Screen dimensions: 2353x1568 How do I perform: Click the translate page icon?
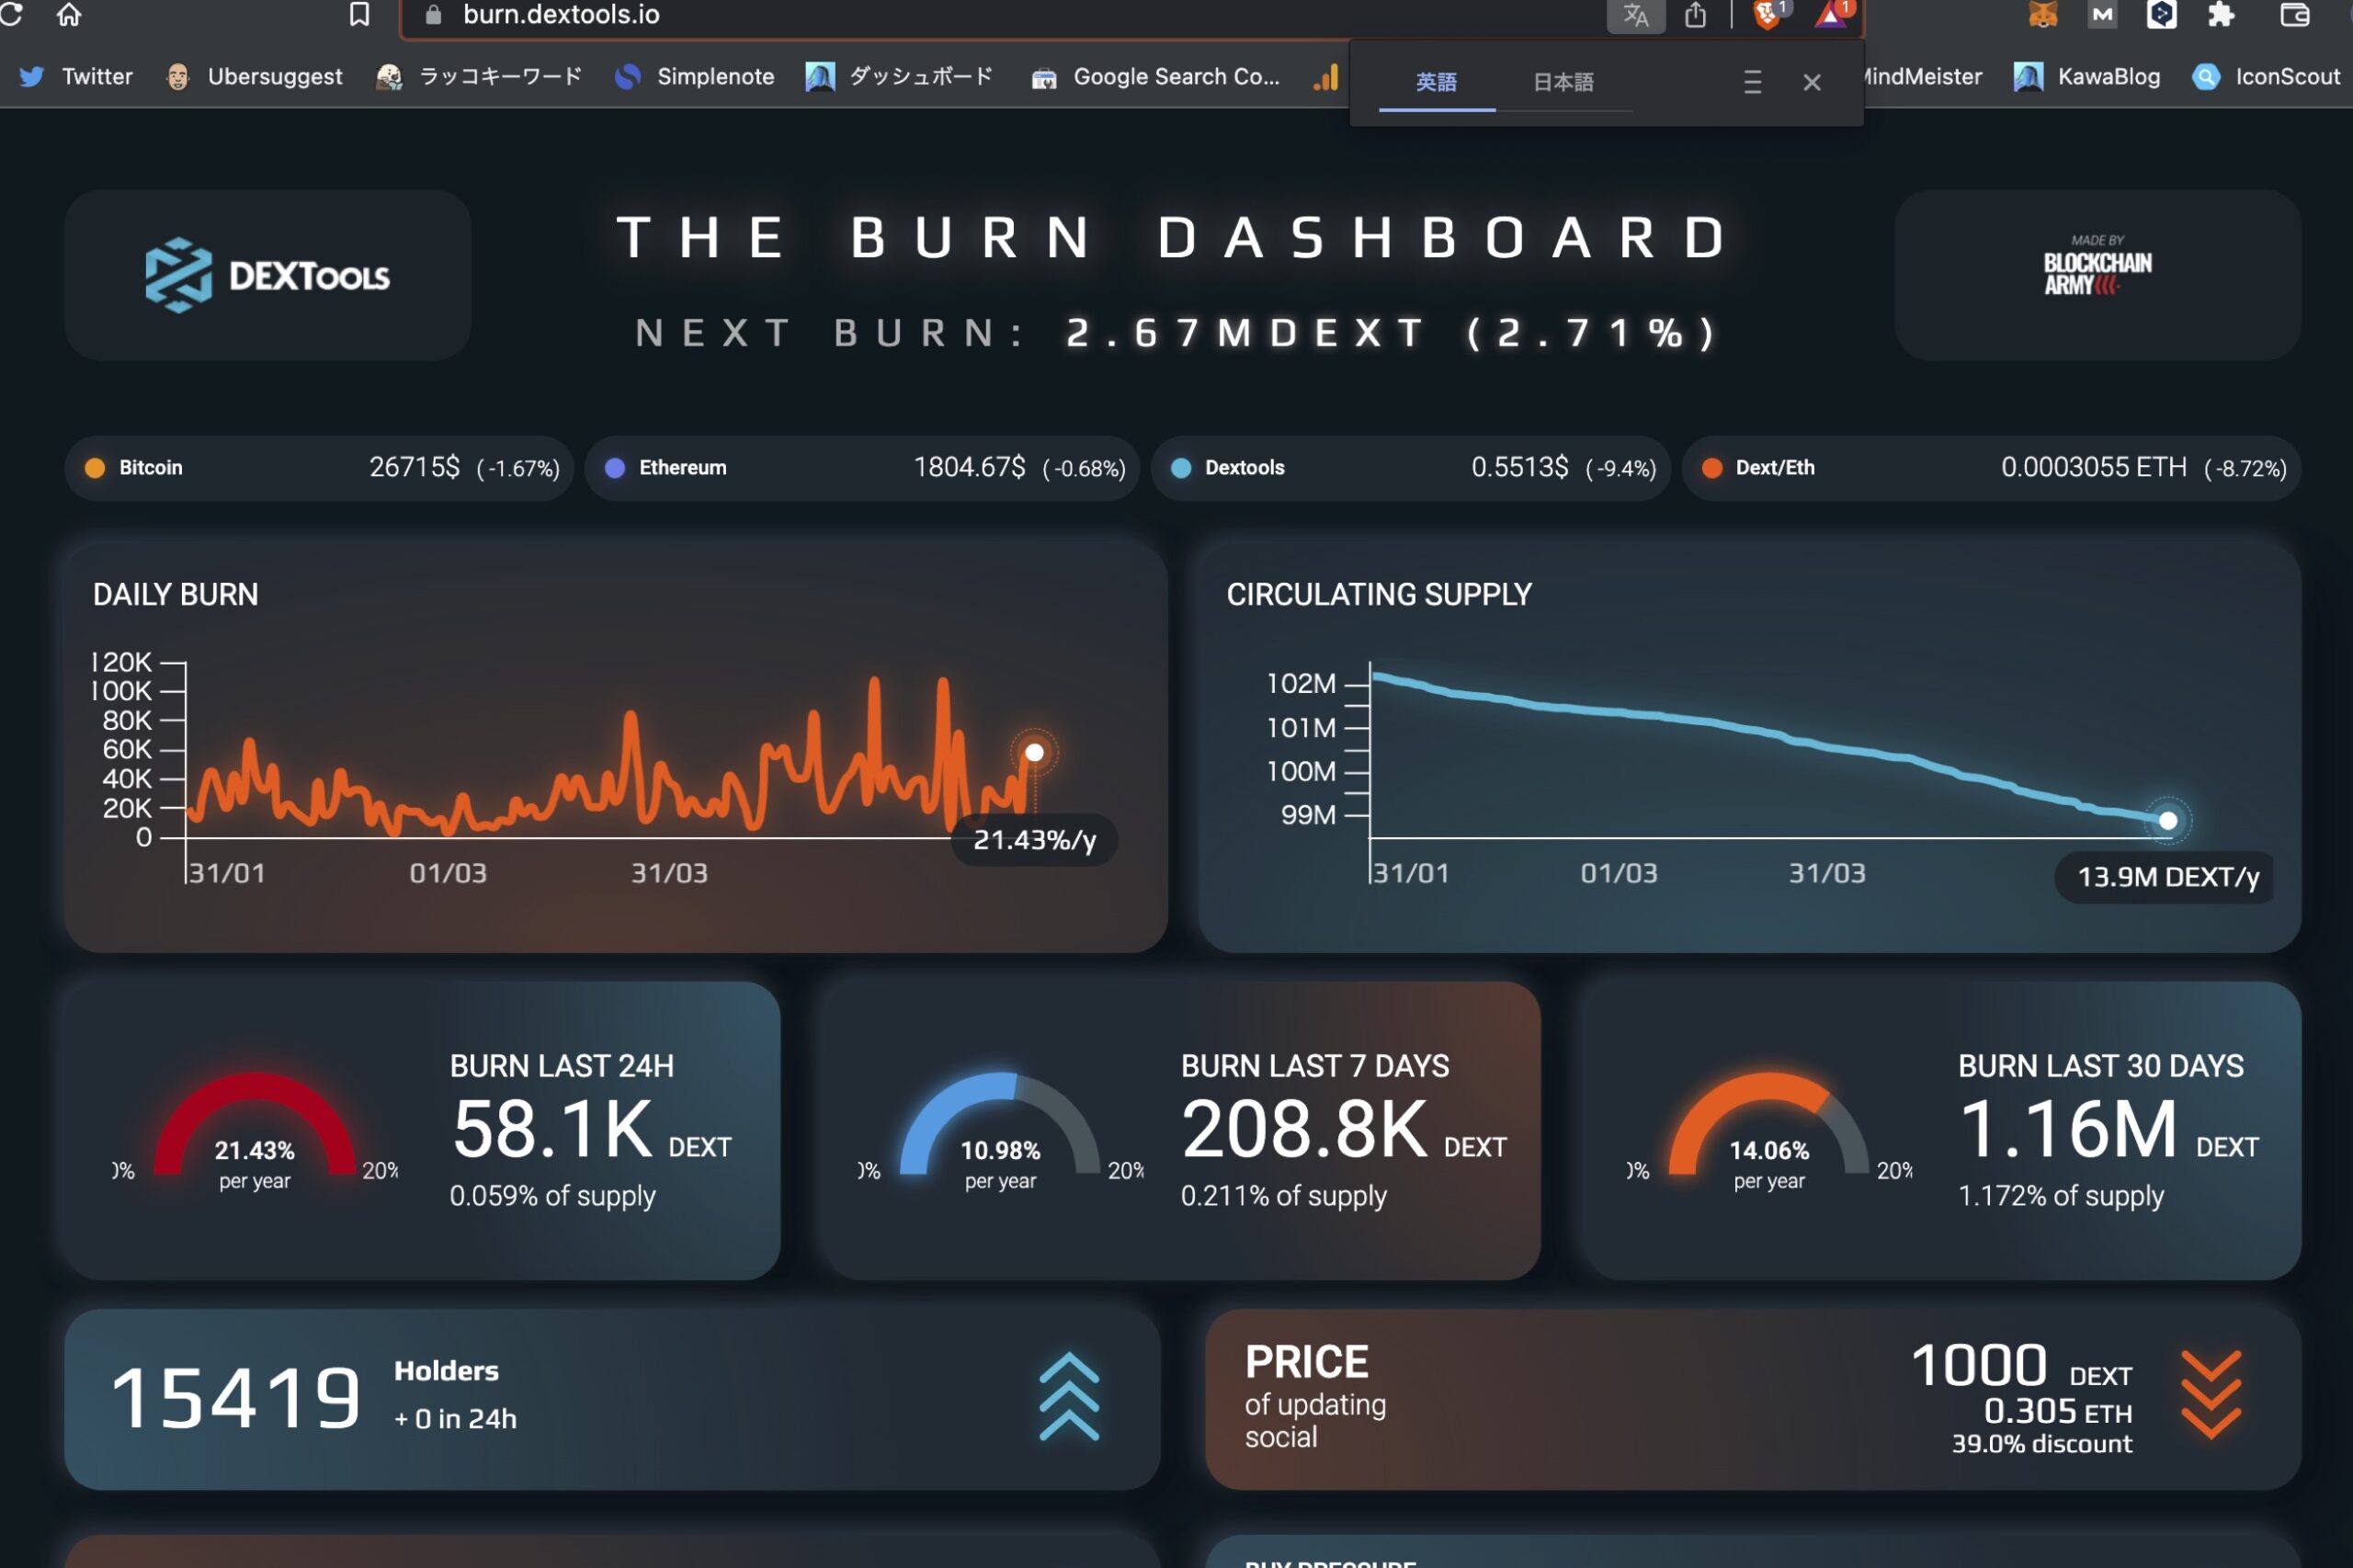click(1635, 14)
